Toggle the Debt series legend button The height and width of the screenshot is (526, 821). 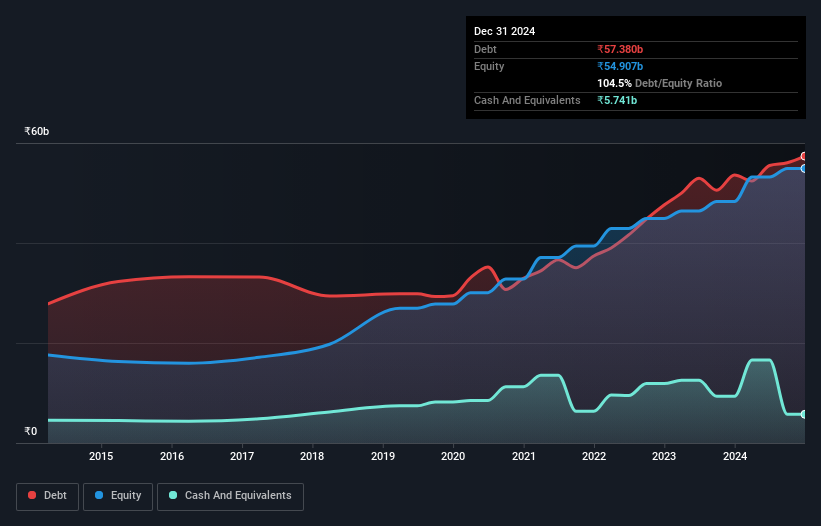[x=48, y=496]
